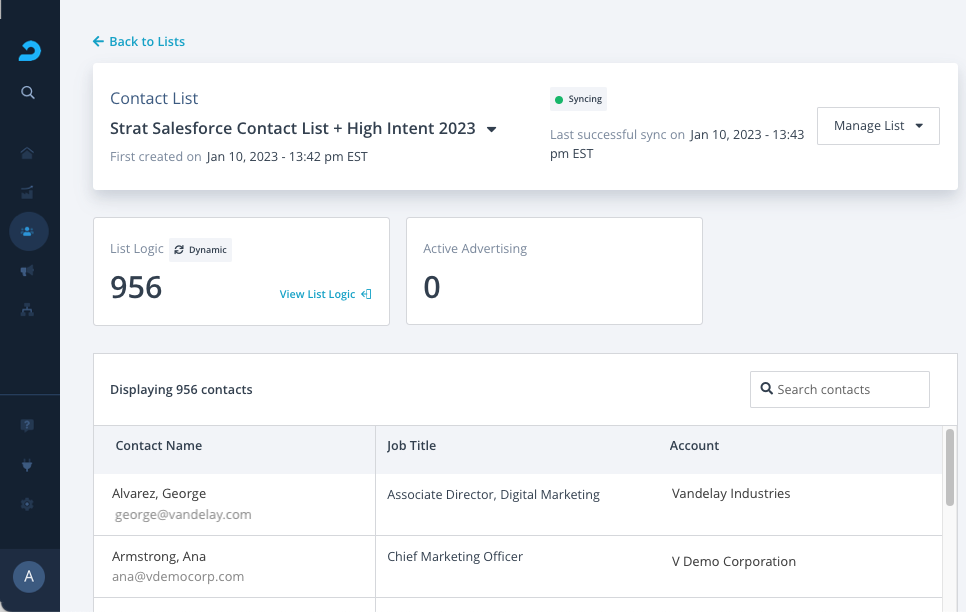Click the Job Title column header

click(411, 446)
